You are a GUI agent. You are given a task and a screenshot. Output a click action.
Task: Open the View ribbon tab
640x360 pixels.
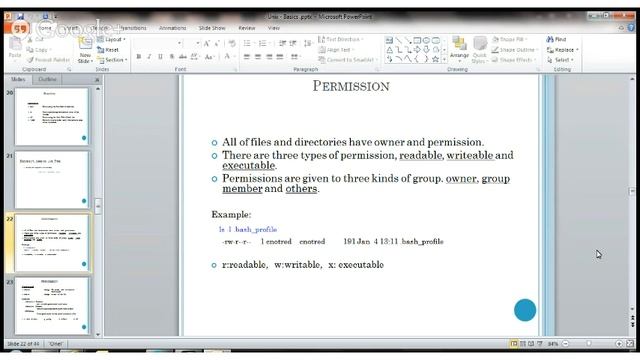click(x=274, y=28)
